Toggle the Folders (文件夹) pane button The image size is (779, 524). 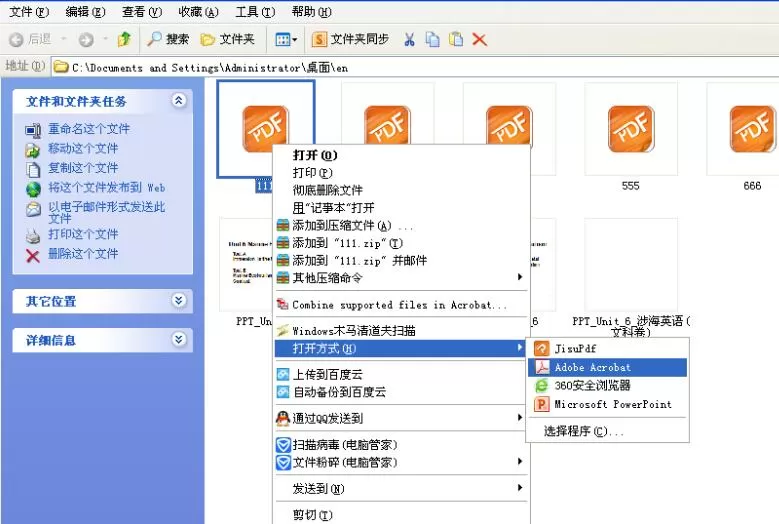(228, 39)
